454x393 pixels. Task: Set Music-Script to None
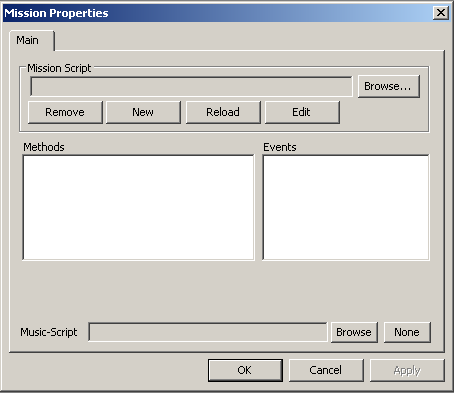pyautogui.click(x=407, y=332)
